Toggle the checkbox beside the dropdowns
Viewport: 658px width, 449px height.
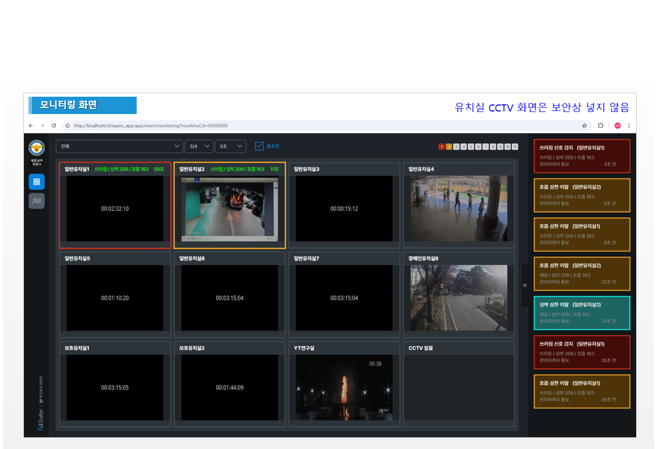(259, 146)
